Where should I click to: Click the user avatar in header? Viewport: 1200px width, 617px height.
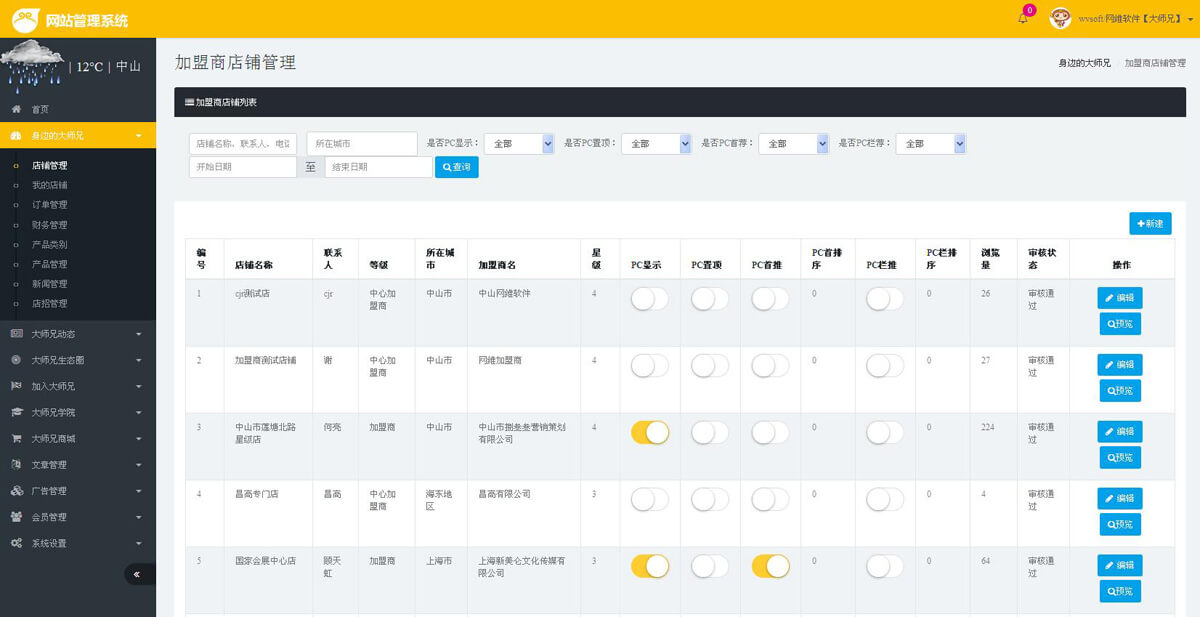[x=1060, y=19]
